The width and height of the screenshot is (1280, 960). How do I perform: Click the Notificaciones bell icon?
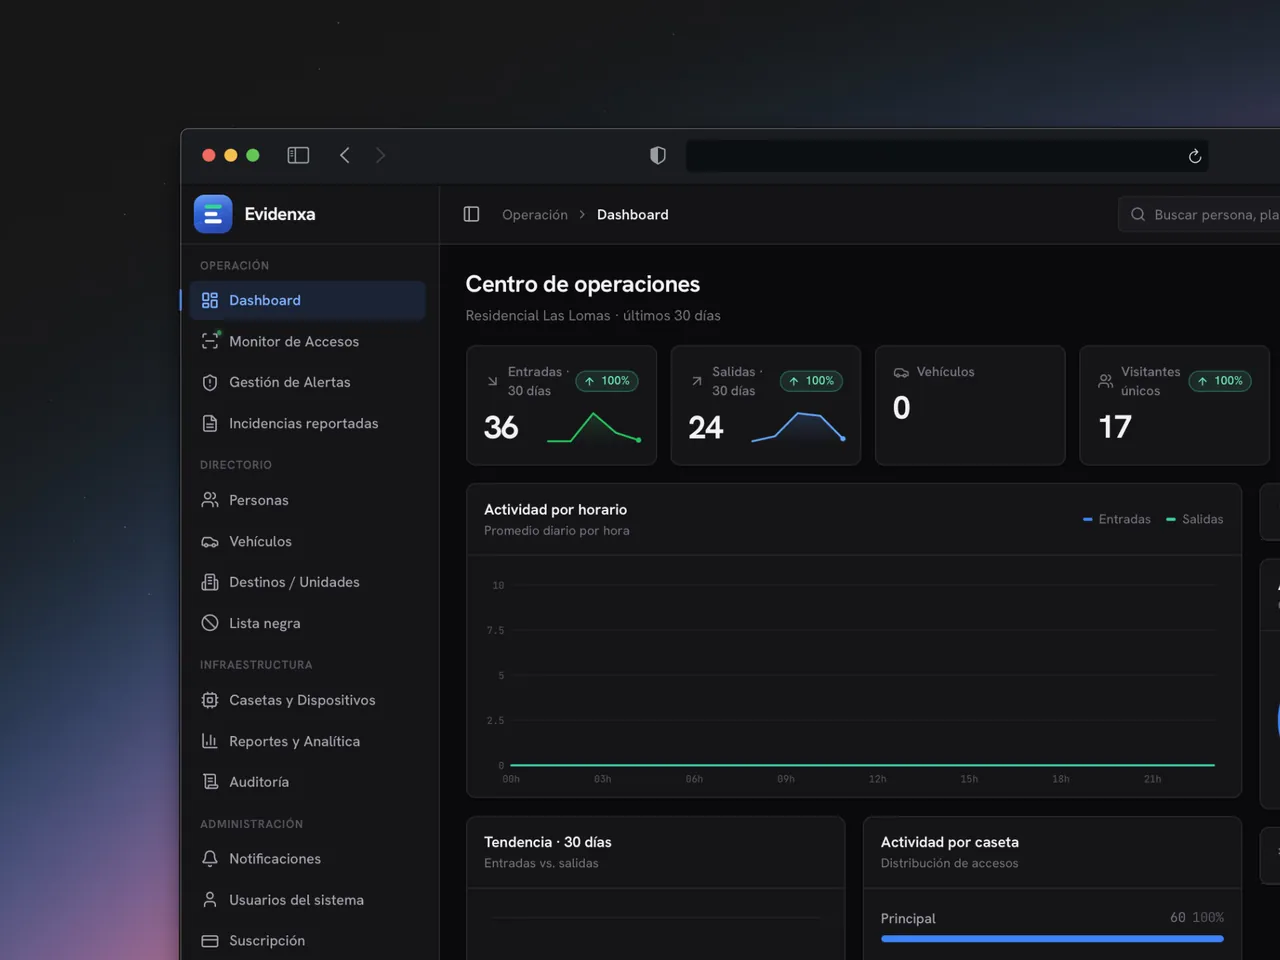point(210,859)
